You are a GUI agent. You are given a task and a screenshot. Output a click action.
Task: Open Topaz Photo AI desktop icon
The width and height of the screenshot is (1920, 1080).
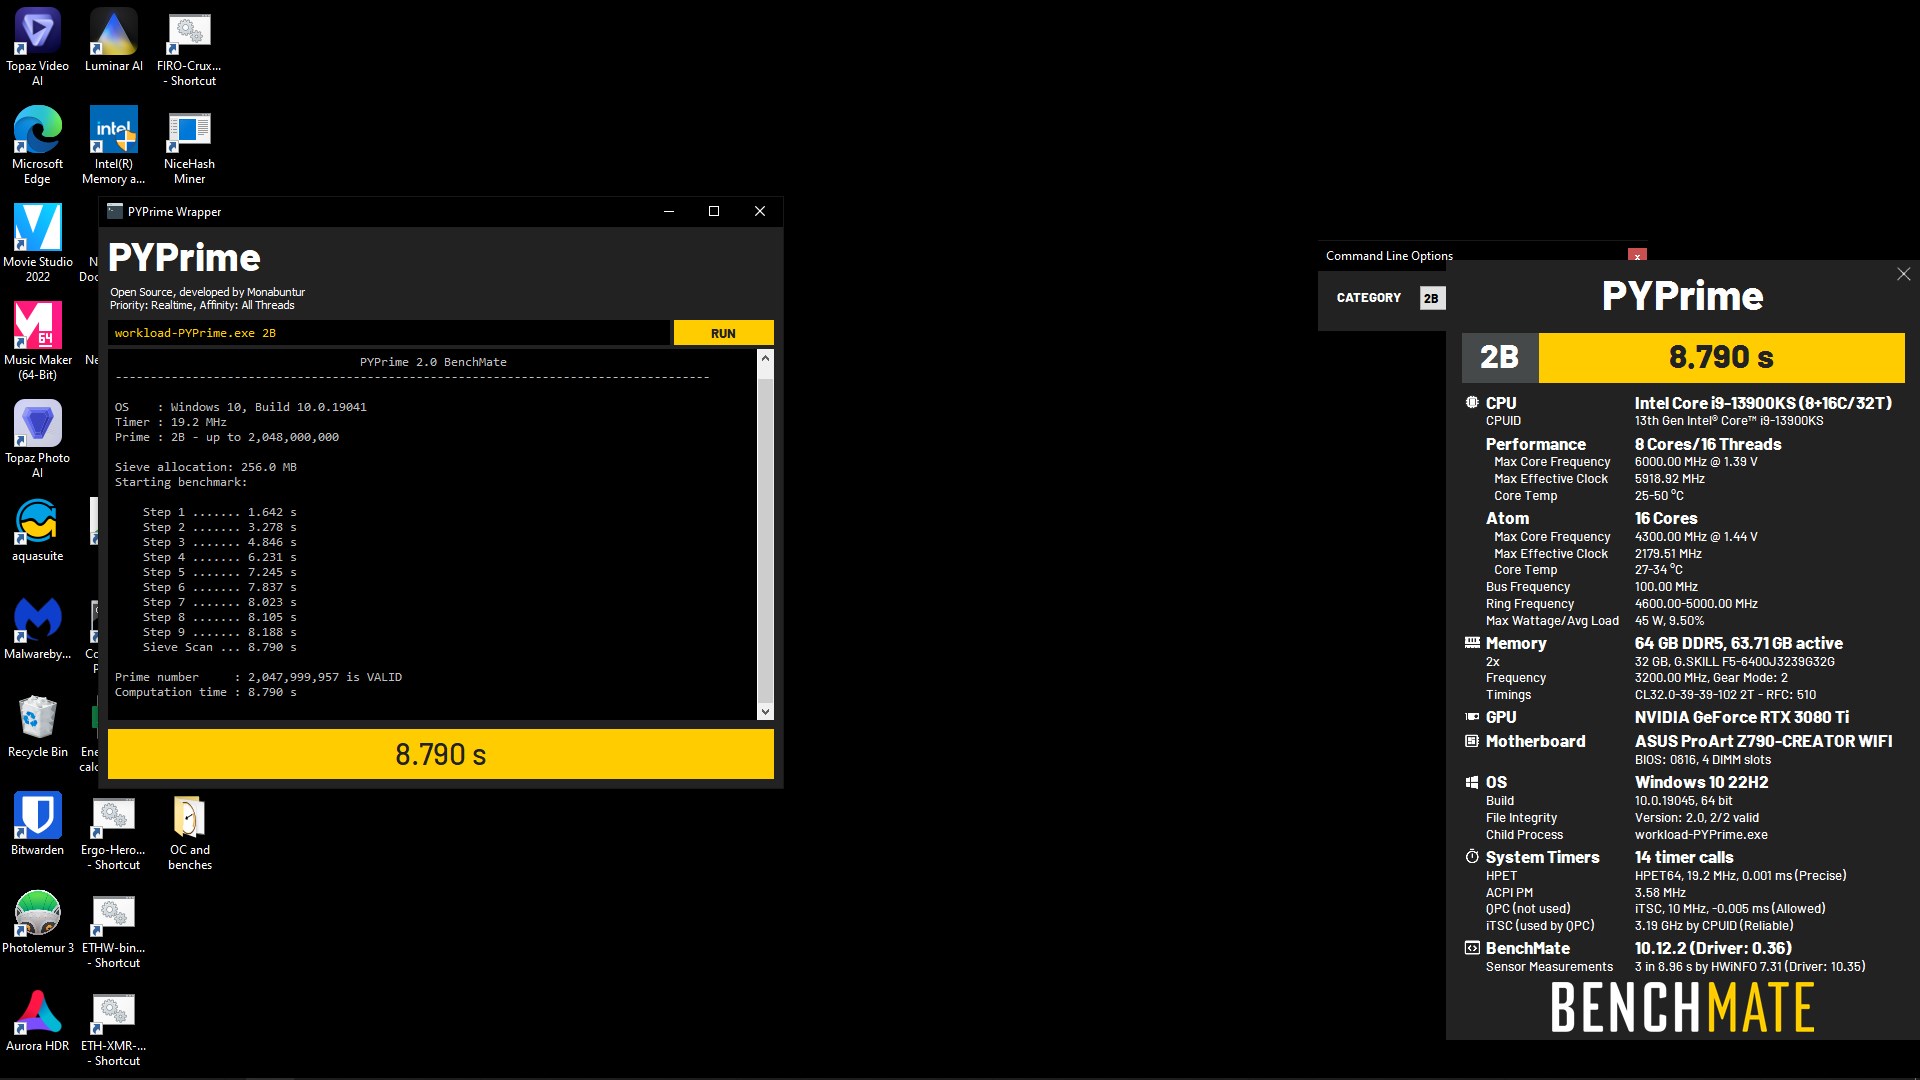(x=38, y=439)
